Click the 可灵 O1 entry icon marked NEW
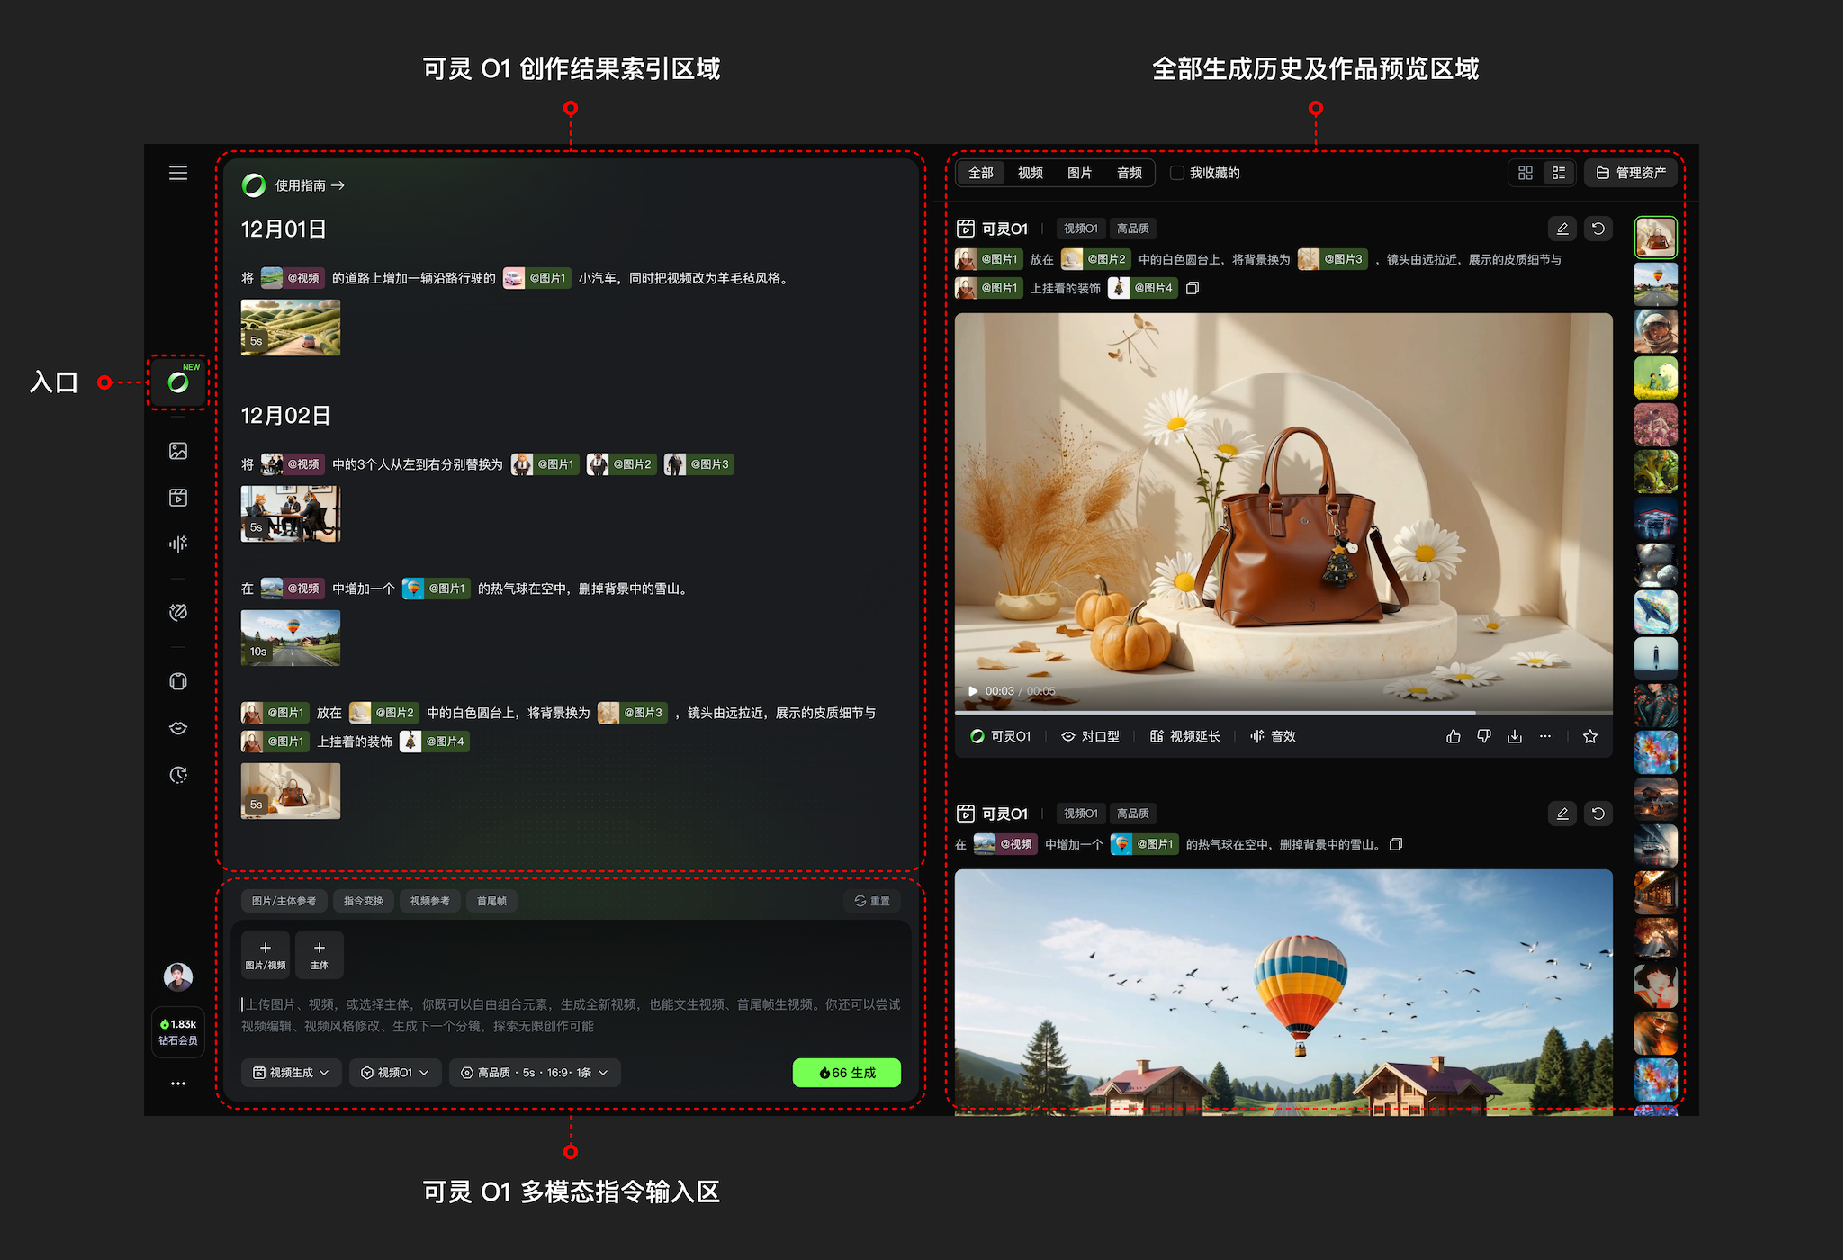Viewport: 1844px width, 1260px height. (x=178, y=382)
